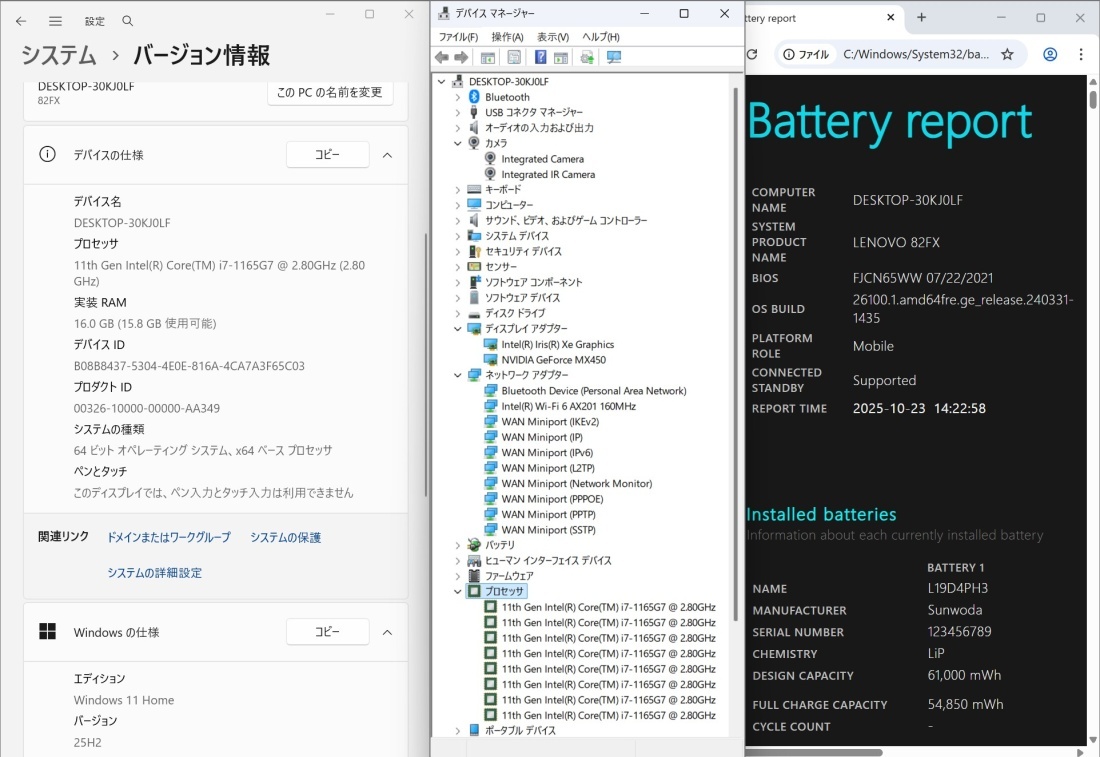Reload the Battery report page

pyautogui.click(x=752, y=54)
